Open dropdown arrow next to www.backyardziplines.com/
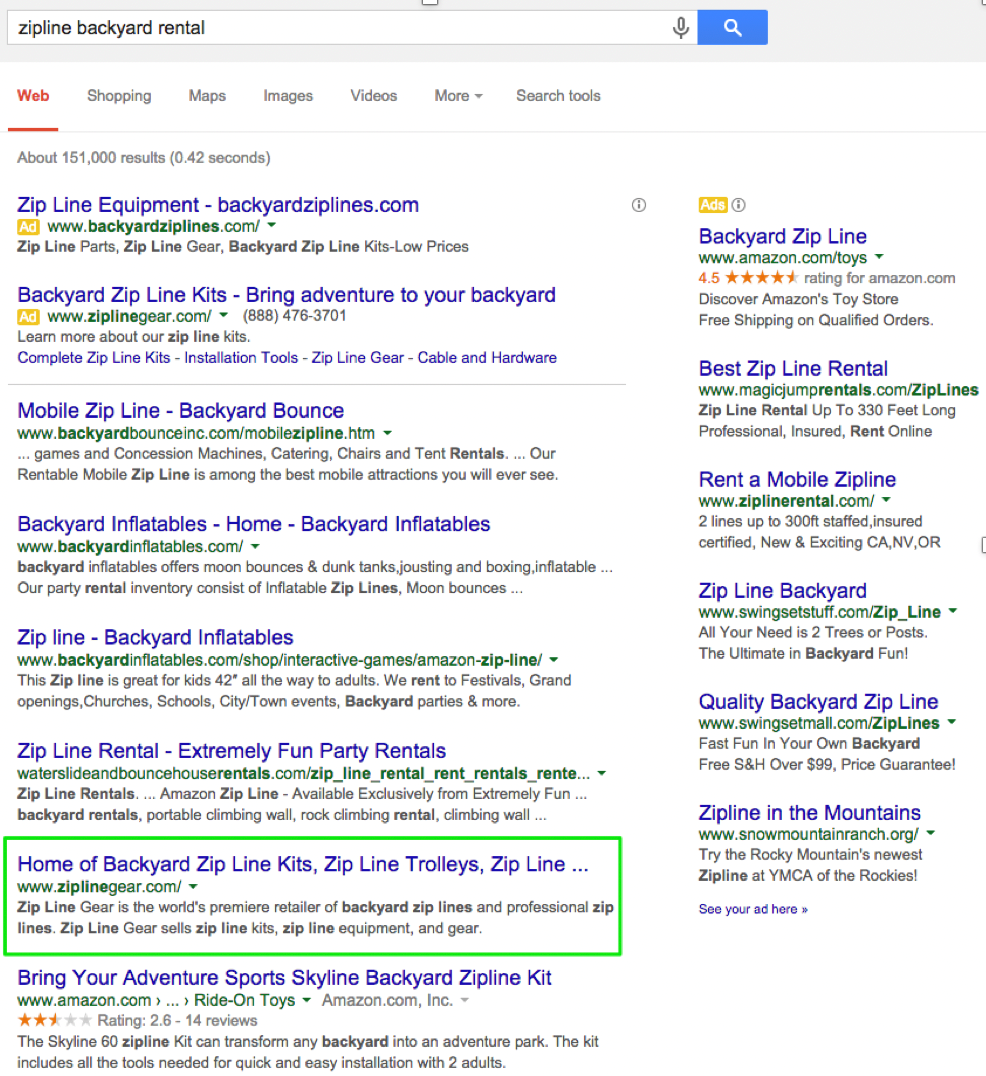 point(272,225)
